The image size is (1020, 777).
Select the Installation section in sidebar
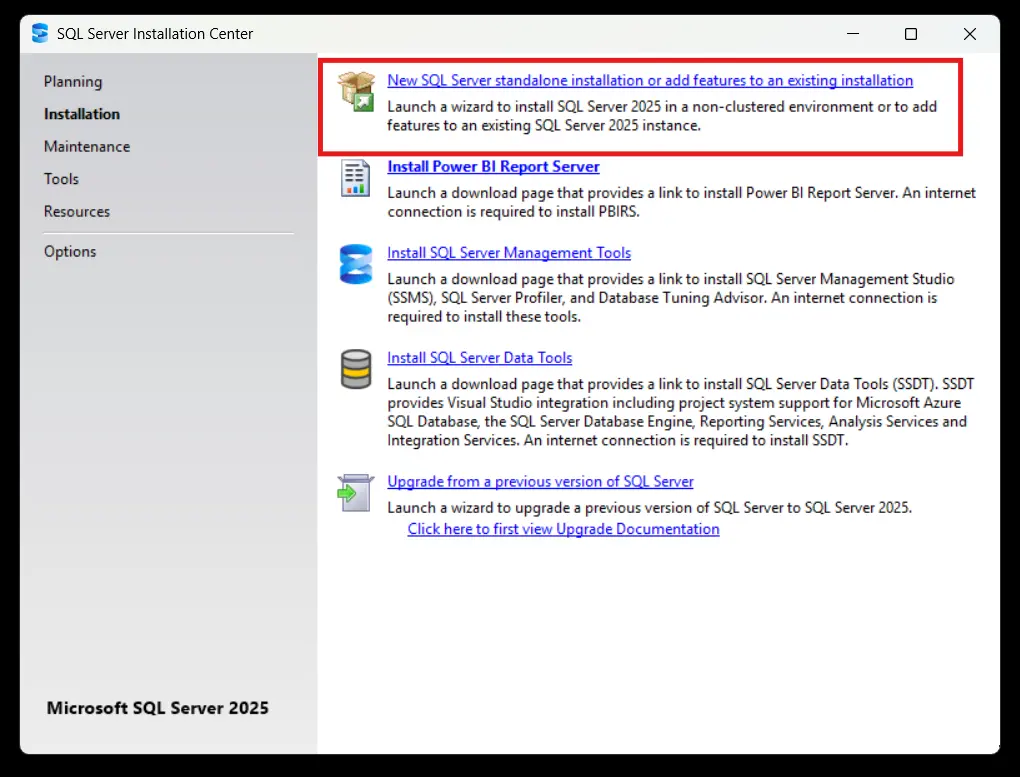click(82, 114)
